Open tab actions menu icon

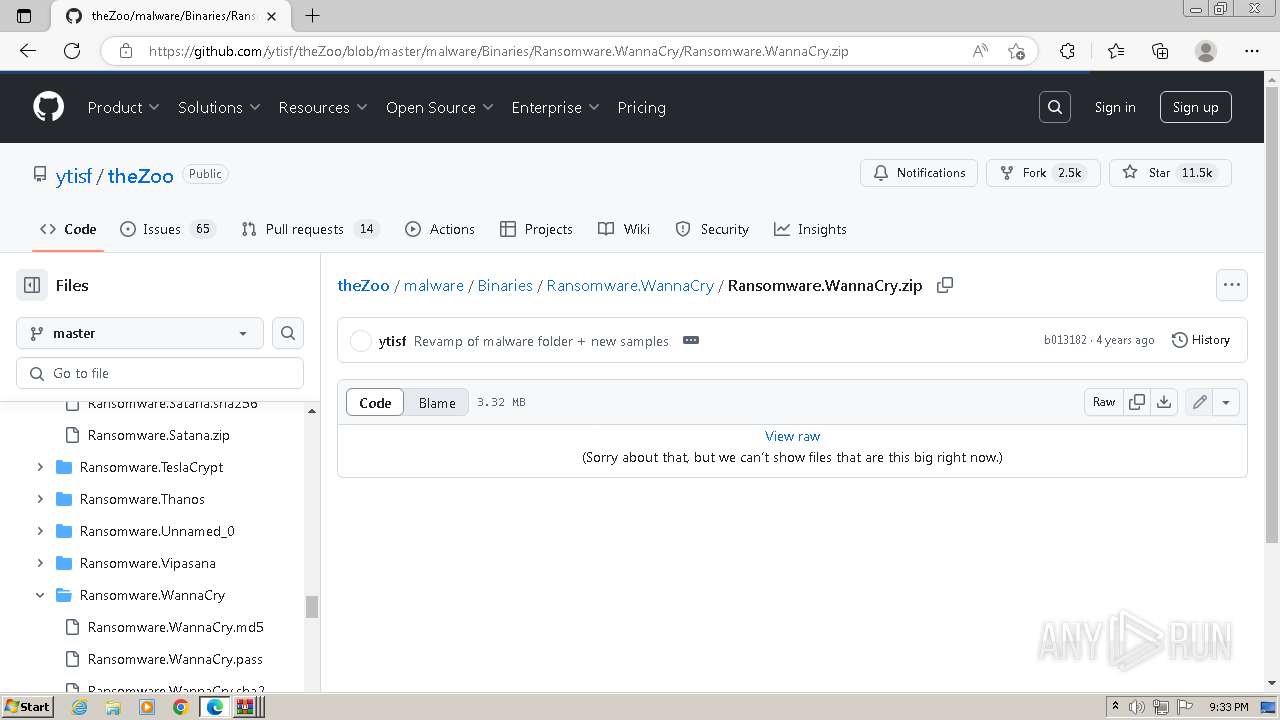click(25, 15)
